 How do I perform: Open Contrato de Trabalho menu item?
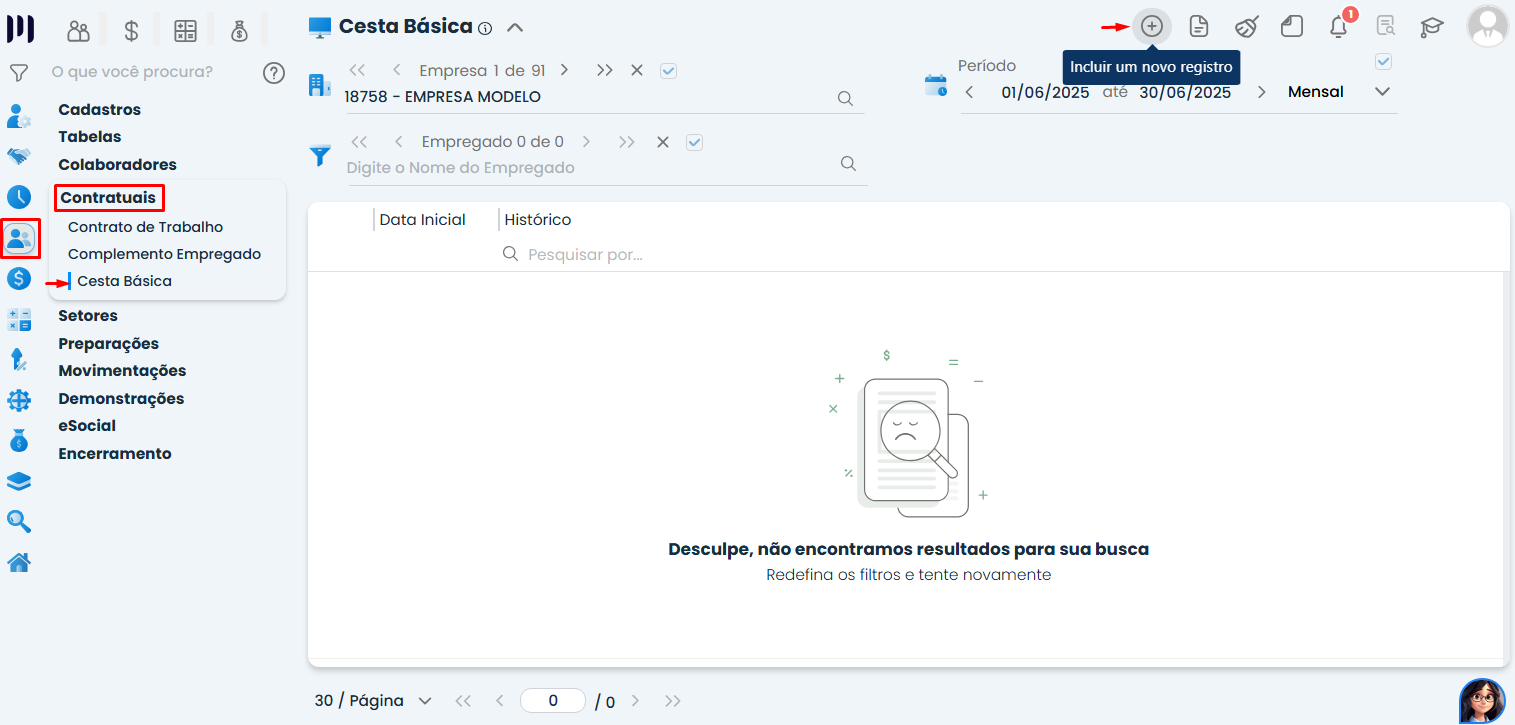click(x=145, y=227)
